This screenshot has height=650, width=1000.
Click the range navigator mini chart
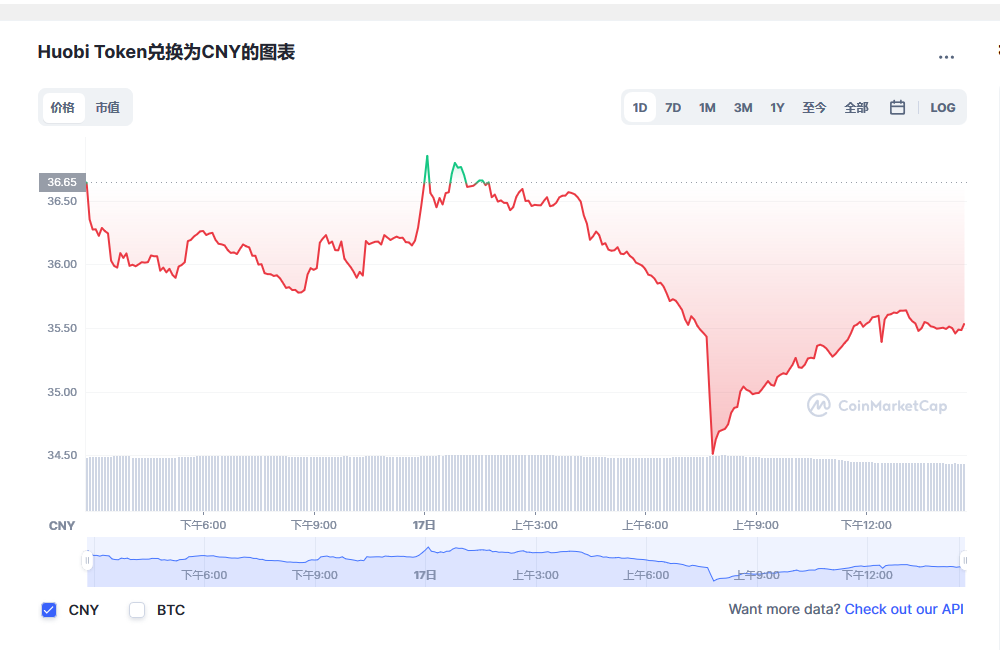[526, 561]
